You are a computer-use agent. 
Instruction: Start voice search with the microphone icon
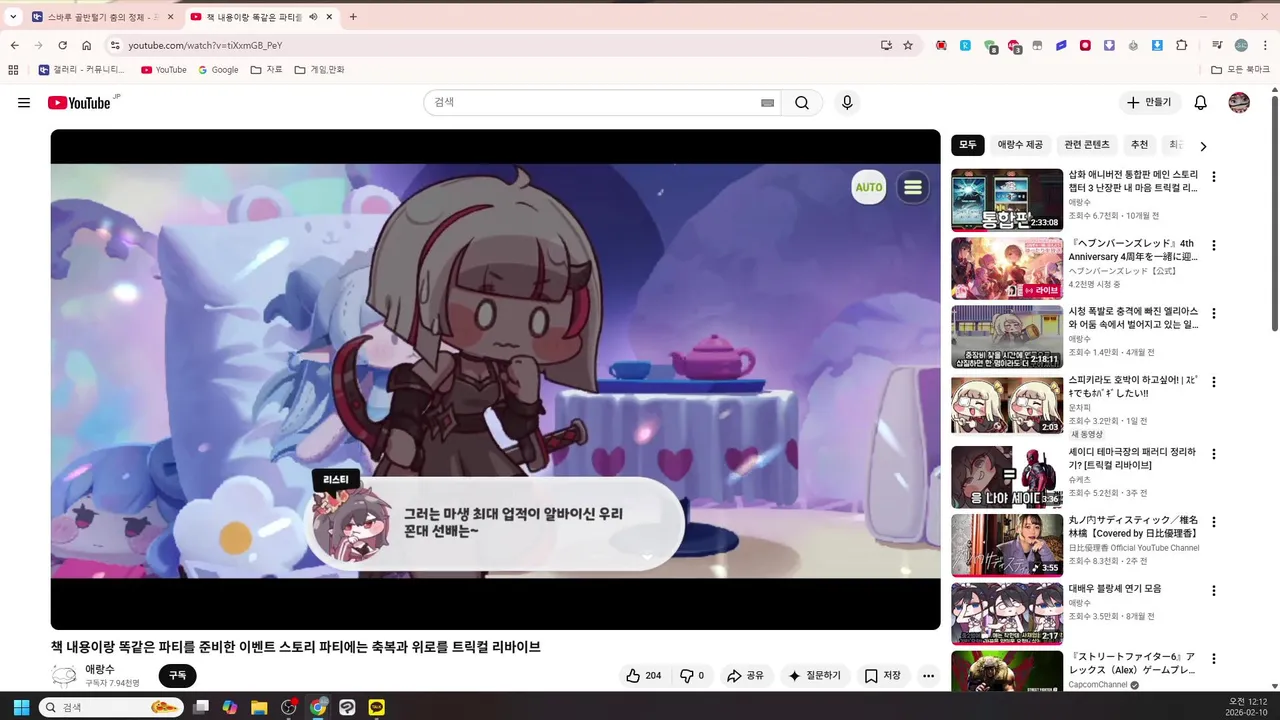point(847,103)
